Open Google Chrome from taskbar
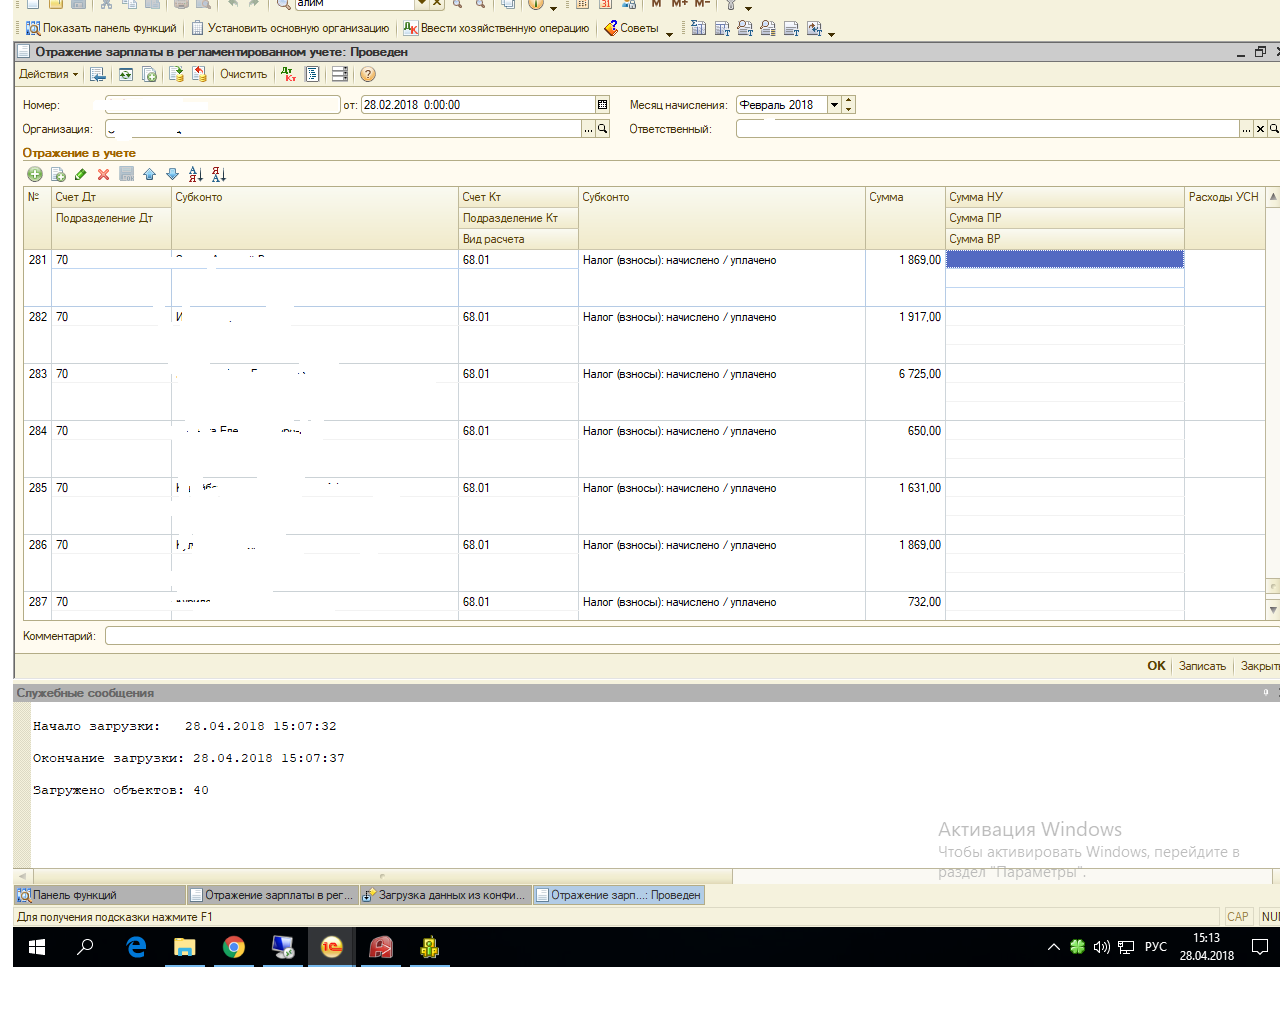 click(234, 947)
